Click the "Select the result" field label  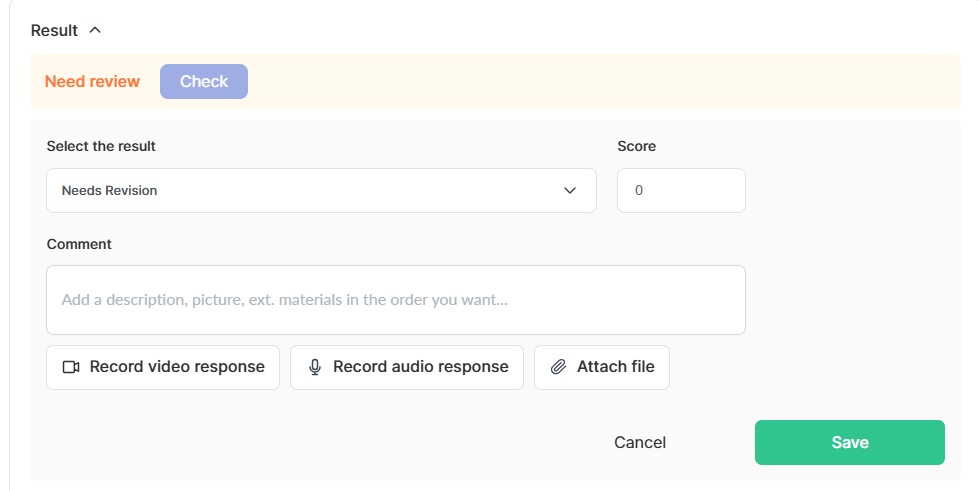click(x=101, y=146)
